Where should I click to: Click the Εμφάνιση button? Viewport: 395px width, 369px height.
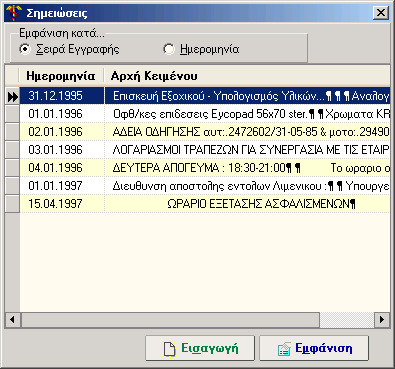(314, 348)
